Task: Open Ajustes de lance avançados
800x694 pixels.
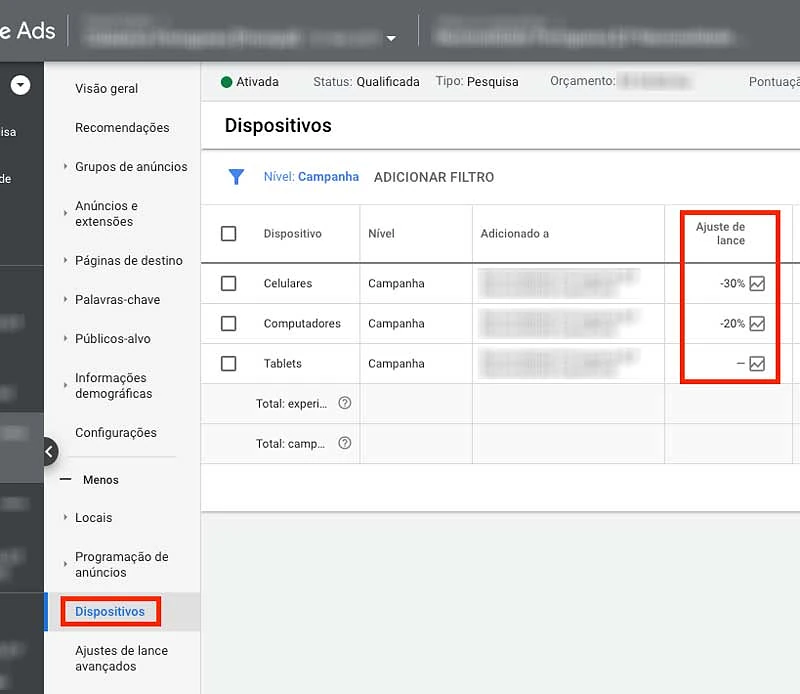Action: point(121,658)
